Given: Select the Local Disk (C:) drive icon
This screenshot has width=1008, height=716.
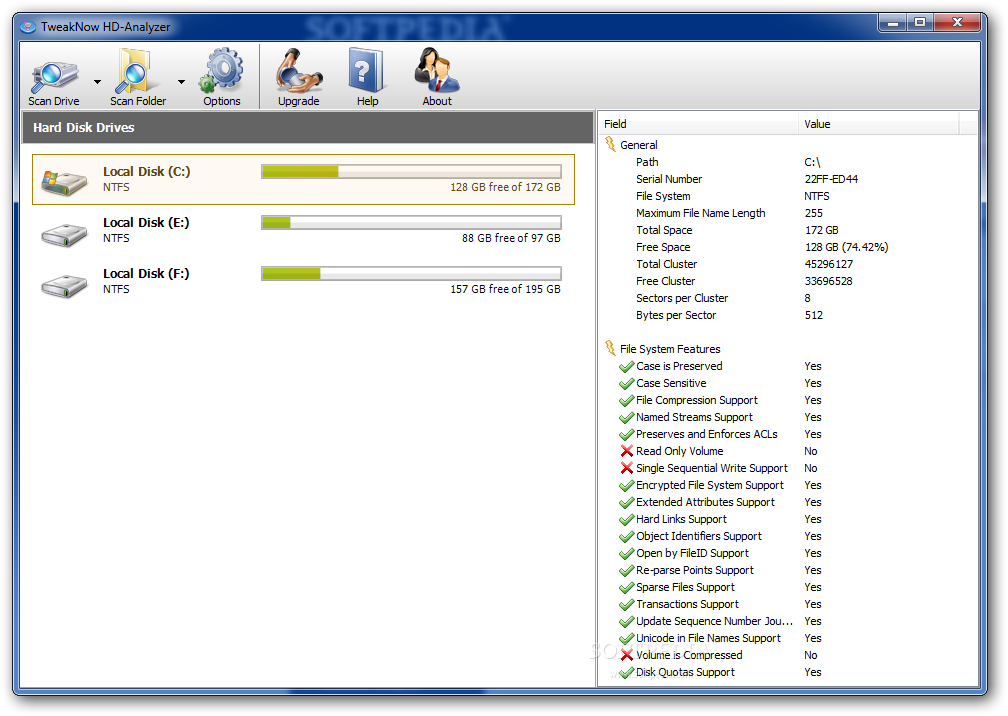Looking at the screenshot, I should coord(64,182).
